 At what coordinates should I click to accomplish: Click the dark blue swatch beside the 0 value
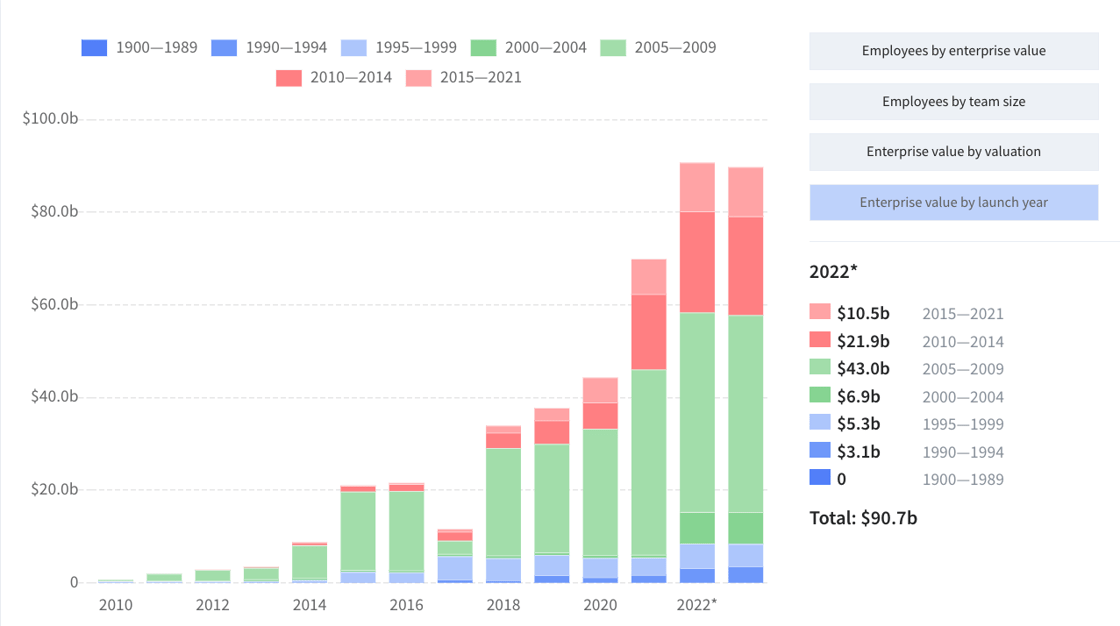820,477
